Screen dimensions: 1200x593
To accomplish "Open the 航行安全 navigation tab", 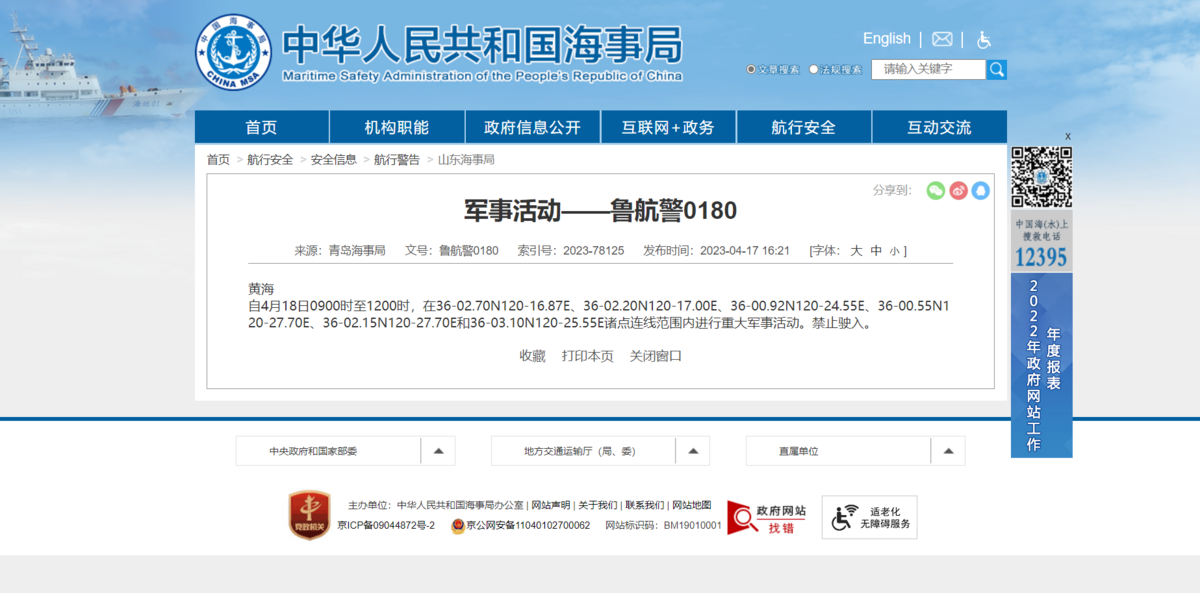I will (x=804, y=127).
